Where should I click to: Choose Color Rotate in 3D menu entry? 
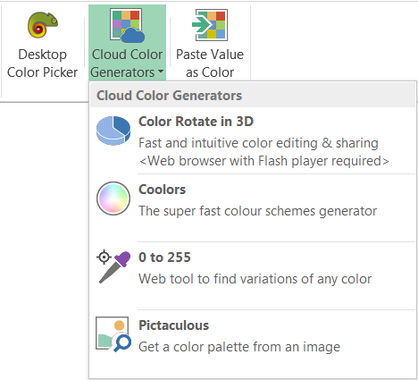point(253,140)
